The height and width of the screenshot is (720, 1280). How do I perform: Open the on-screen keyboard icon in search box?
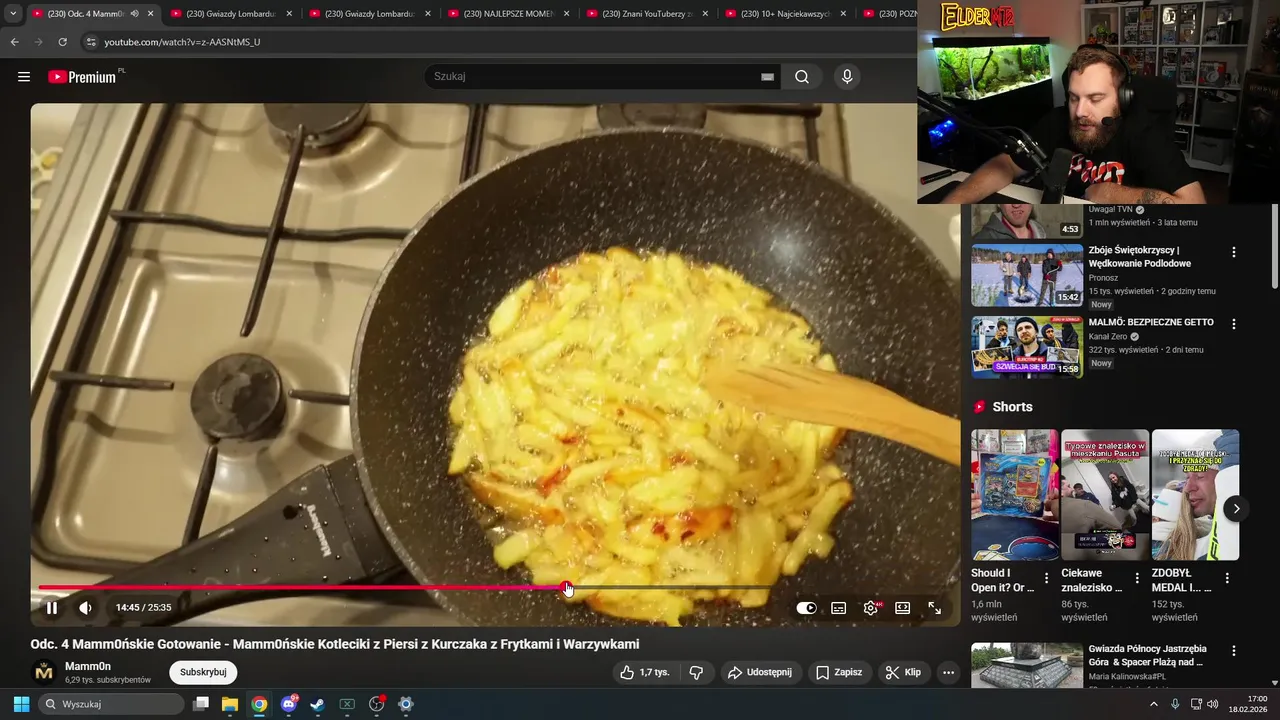tap(767, 77)
